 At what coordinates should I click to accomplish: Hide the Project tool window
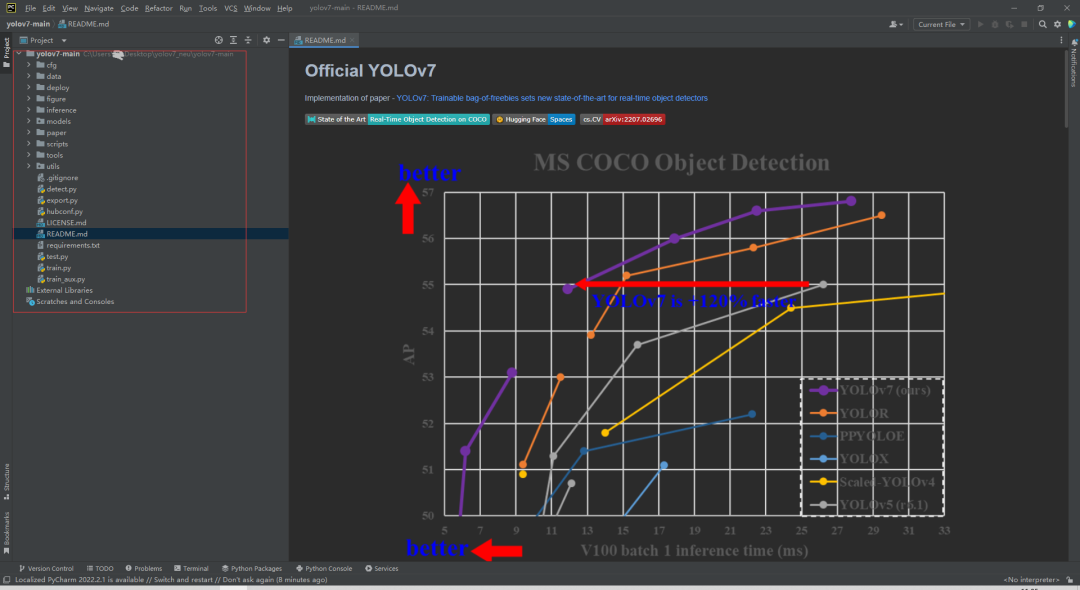tap(281, 40)
